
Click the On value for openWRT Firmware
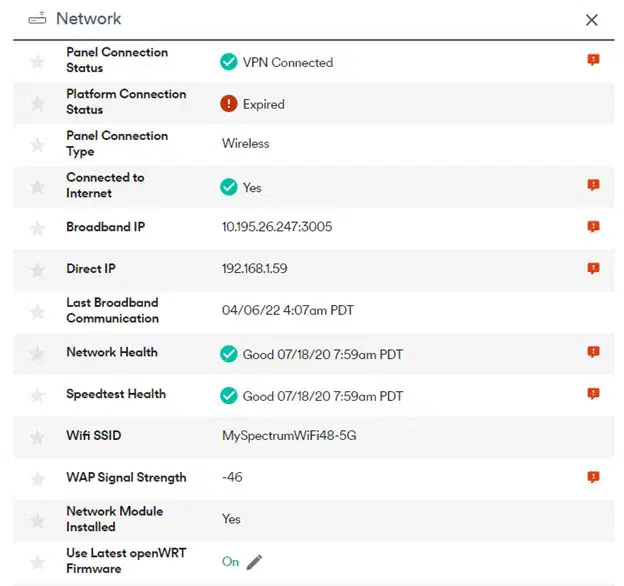click(x=230, y=561)
